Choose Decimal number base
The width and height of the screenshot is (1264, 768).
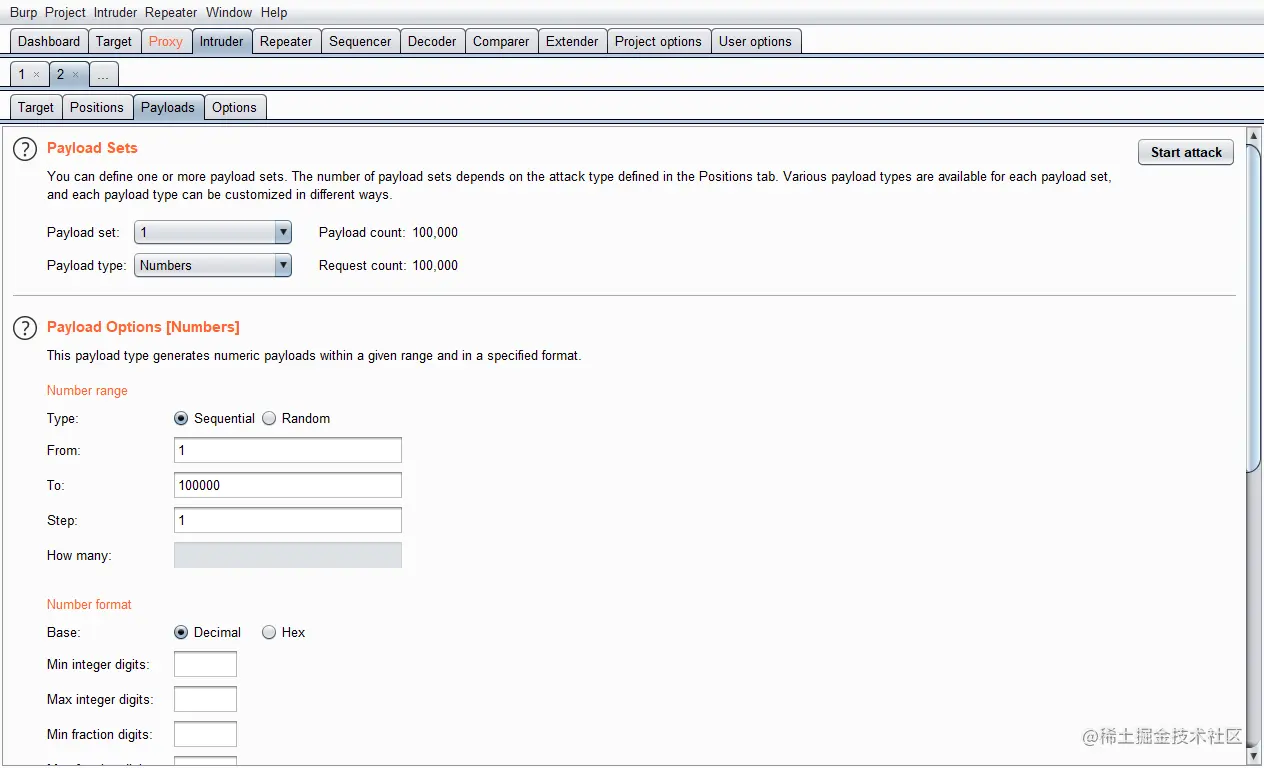click(x=181, y=633)
